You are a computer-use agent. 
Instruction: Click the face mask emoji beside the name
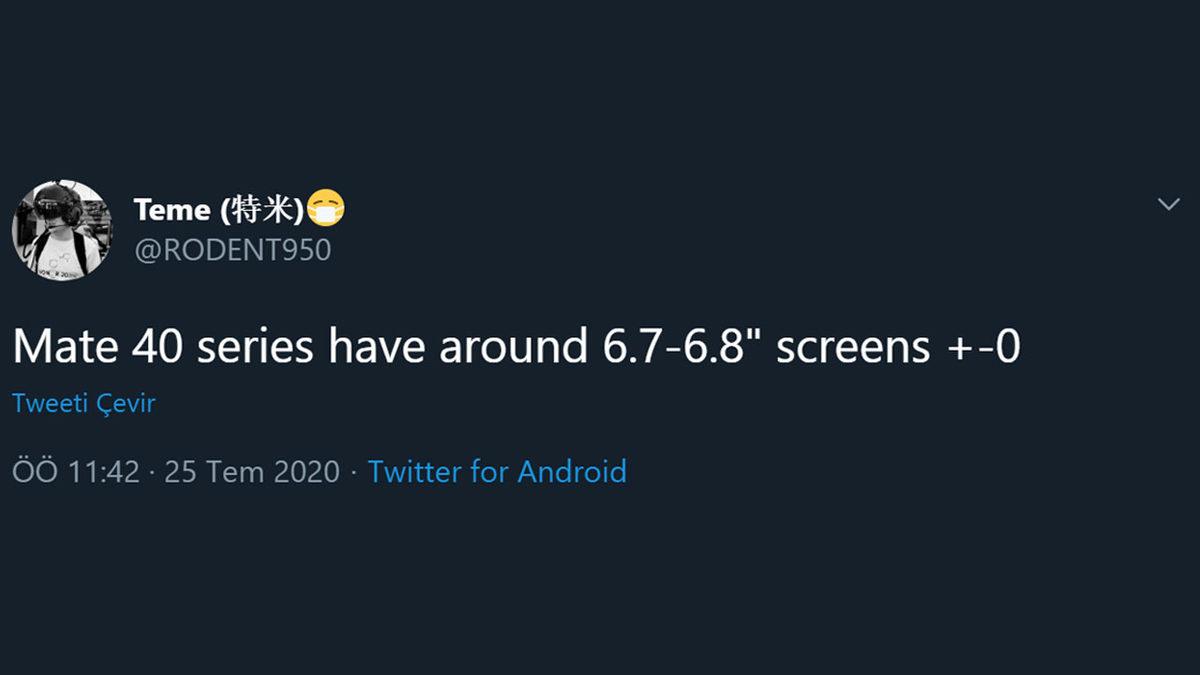(x=326, y=210)
